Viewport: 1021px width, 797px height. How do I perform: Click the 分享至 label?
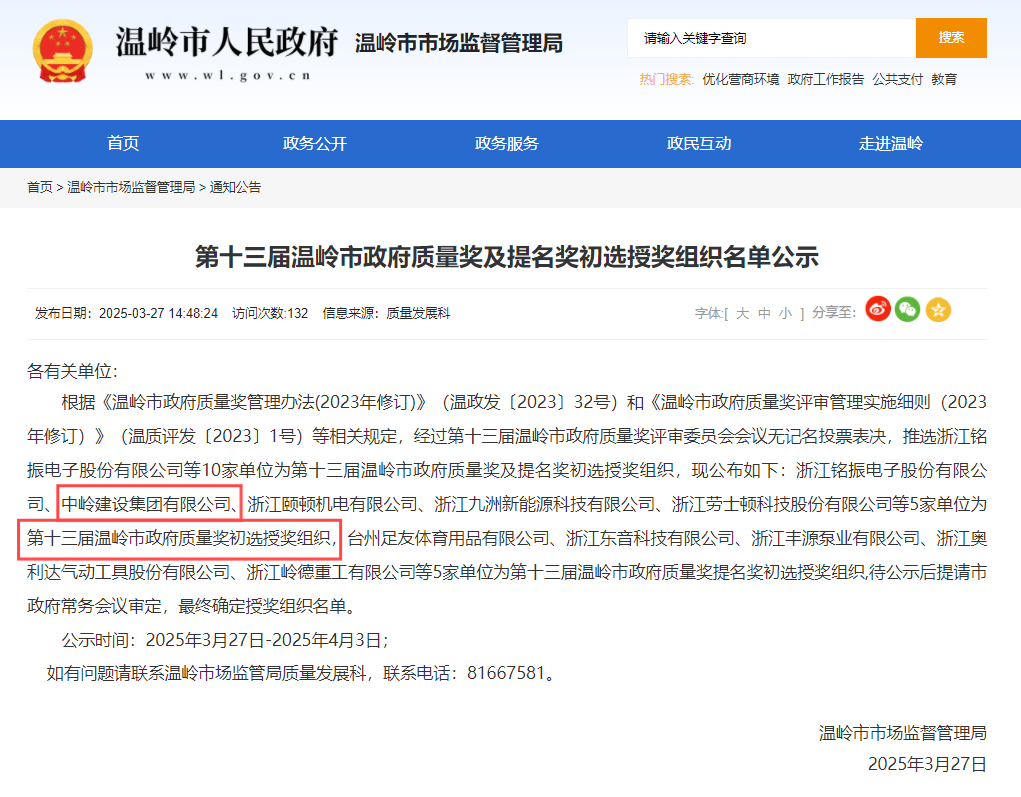click(833, 313)
